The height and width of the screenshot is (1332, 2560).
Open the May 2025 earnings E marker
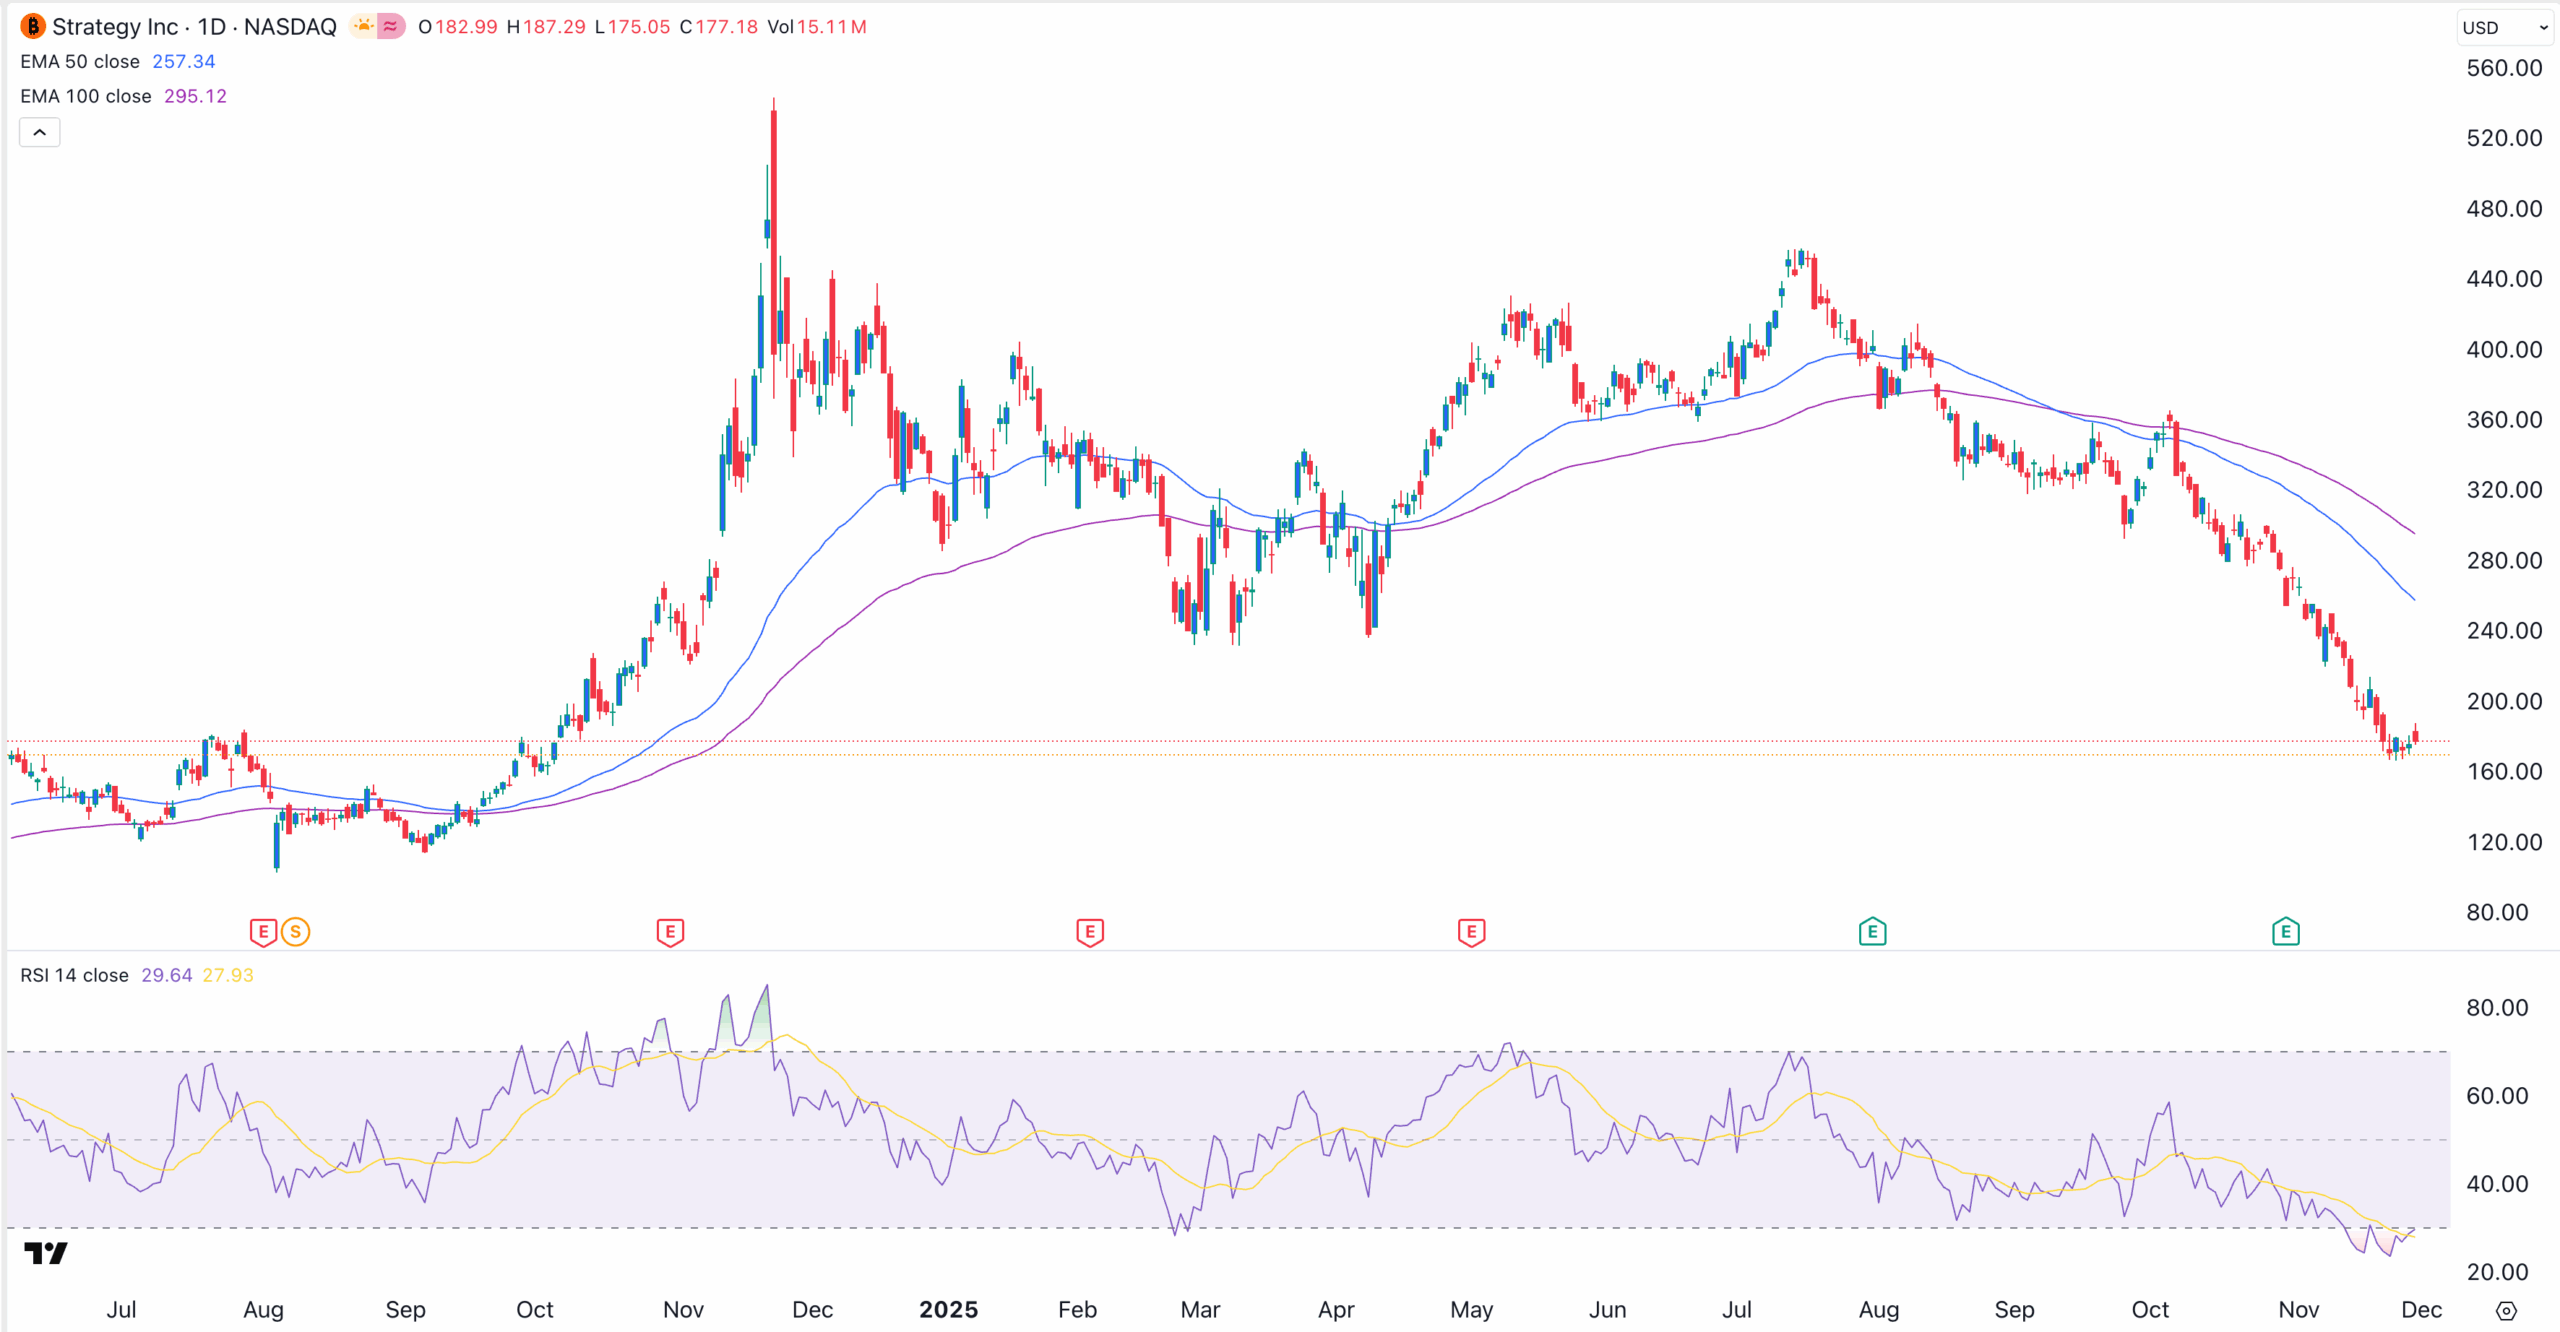1471,932
